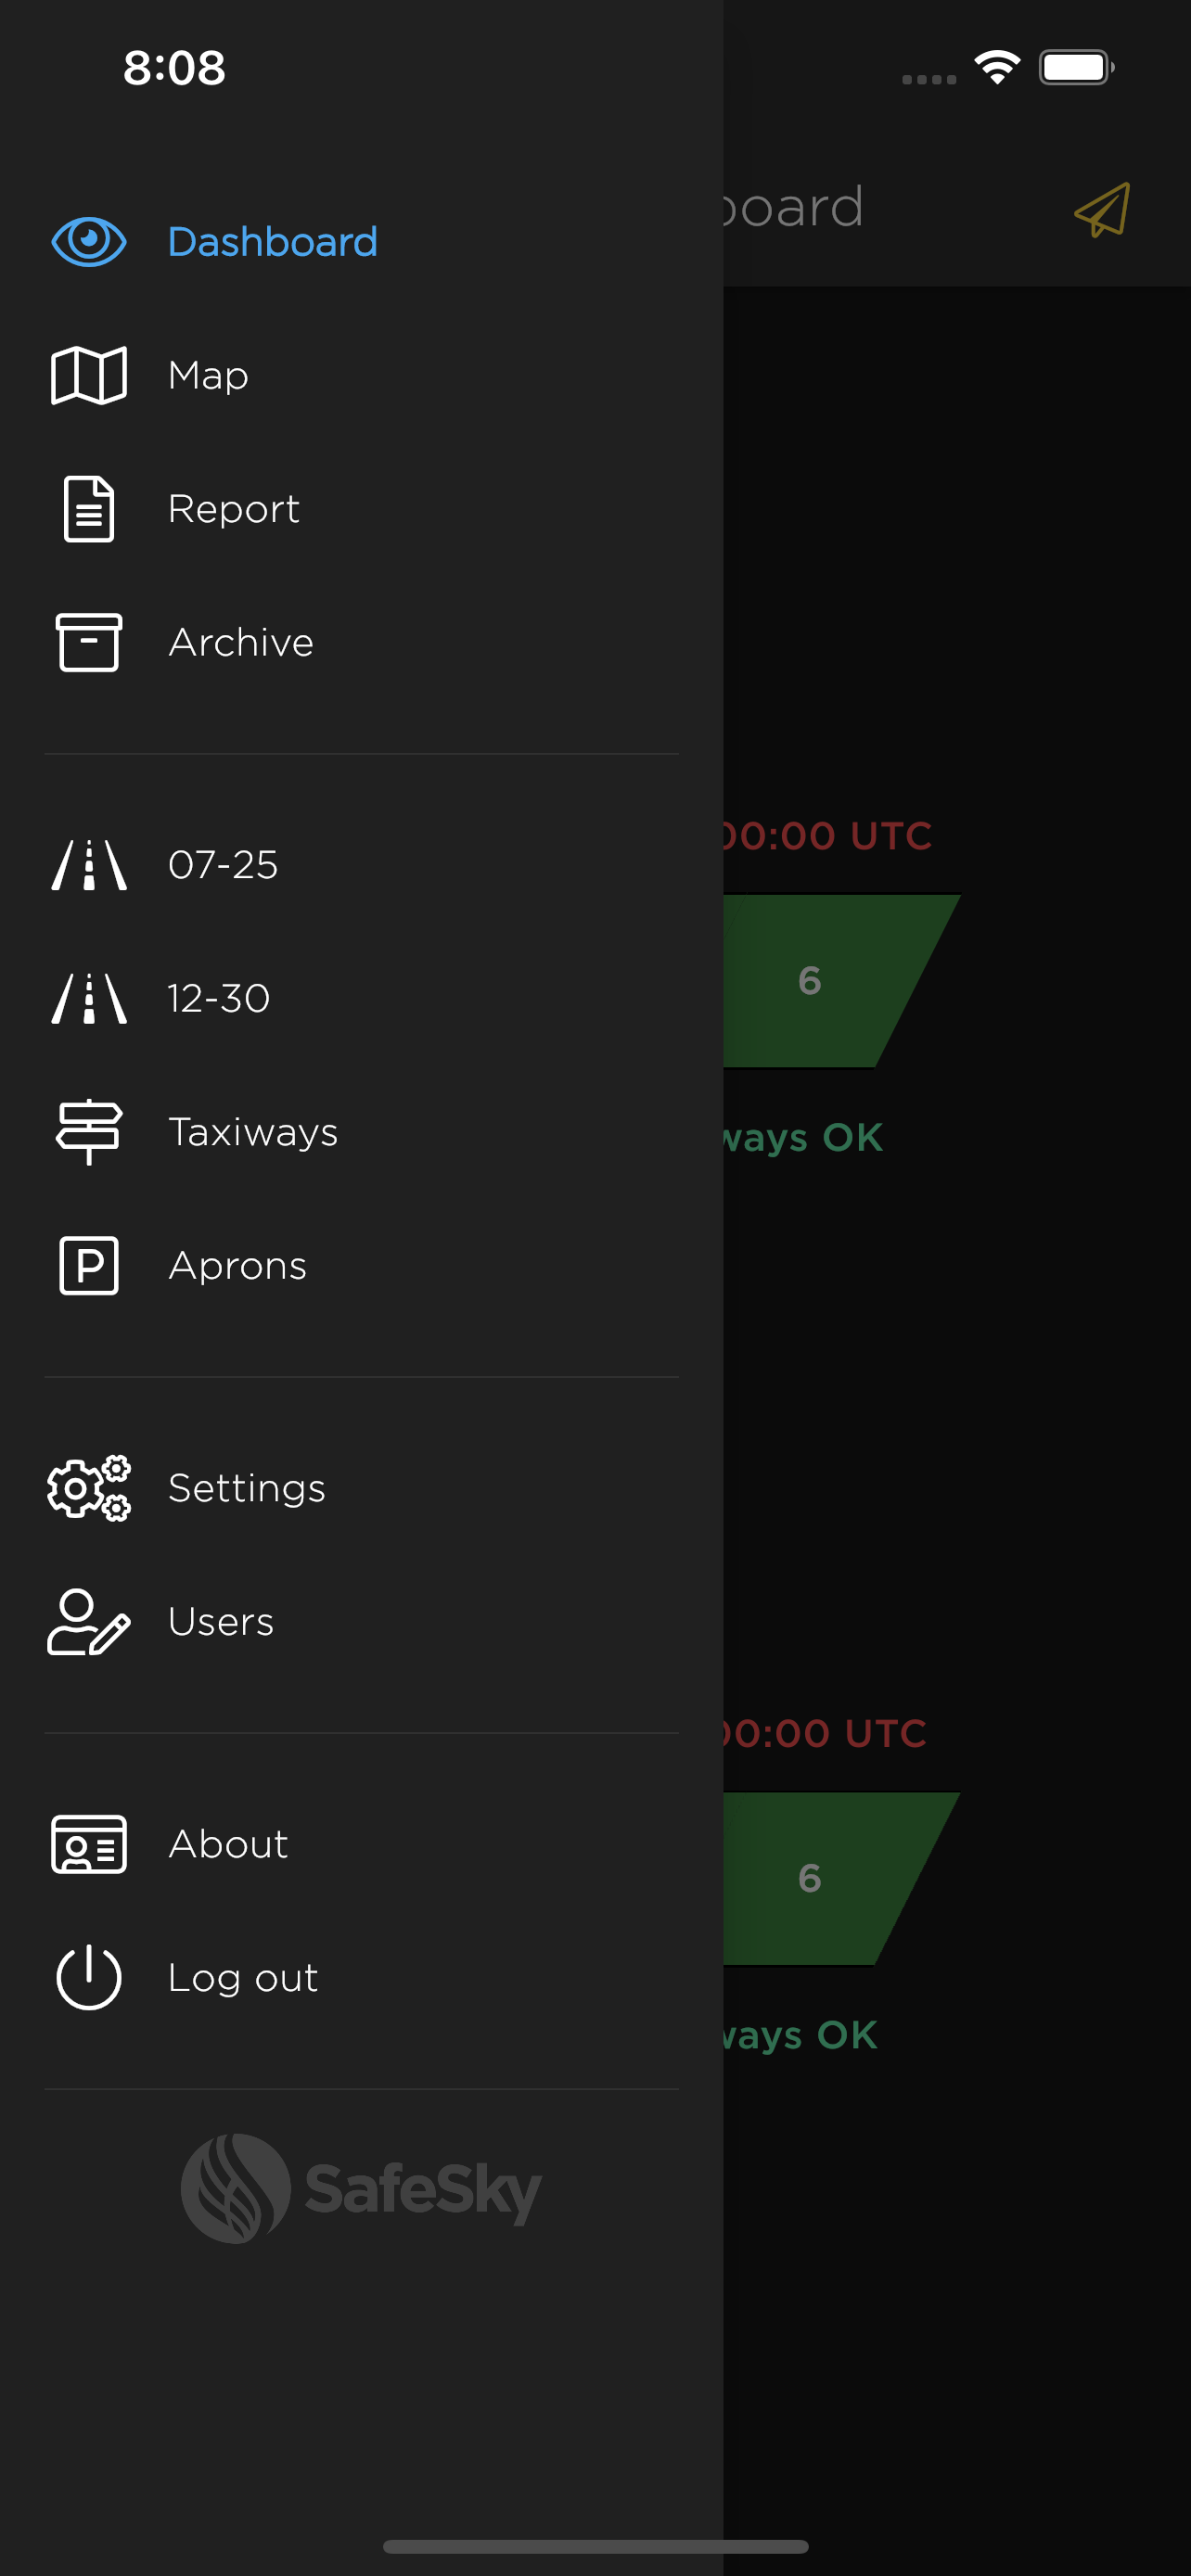Open the About ID card icon
1191x2576 pixels.
(88, 1844)
